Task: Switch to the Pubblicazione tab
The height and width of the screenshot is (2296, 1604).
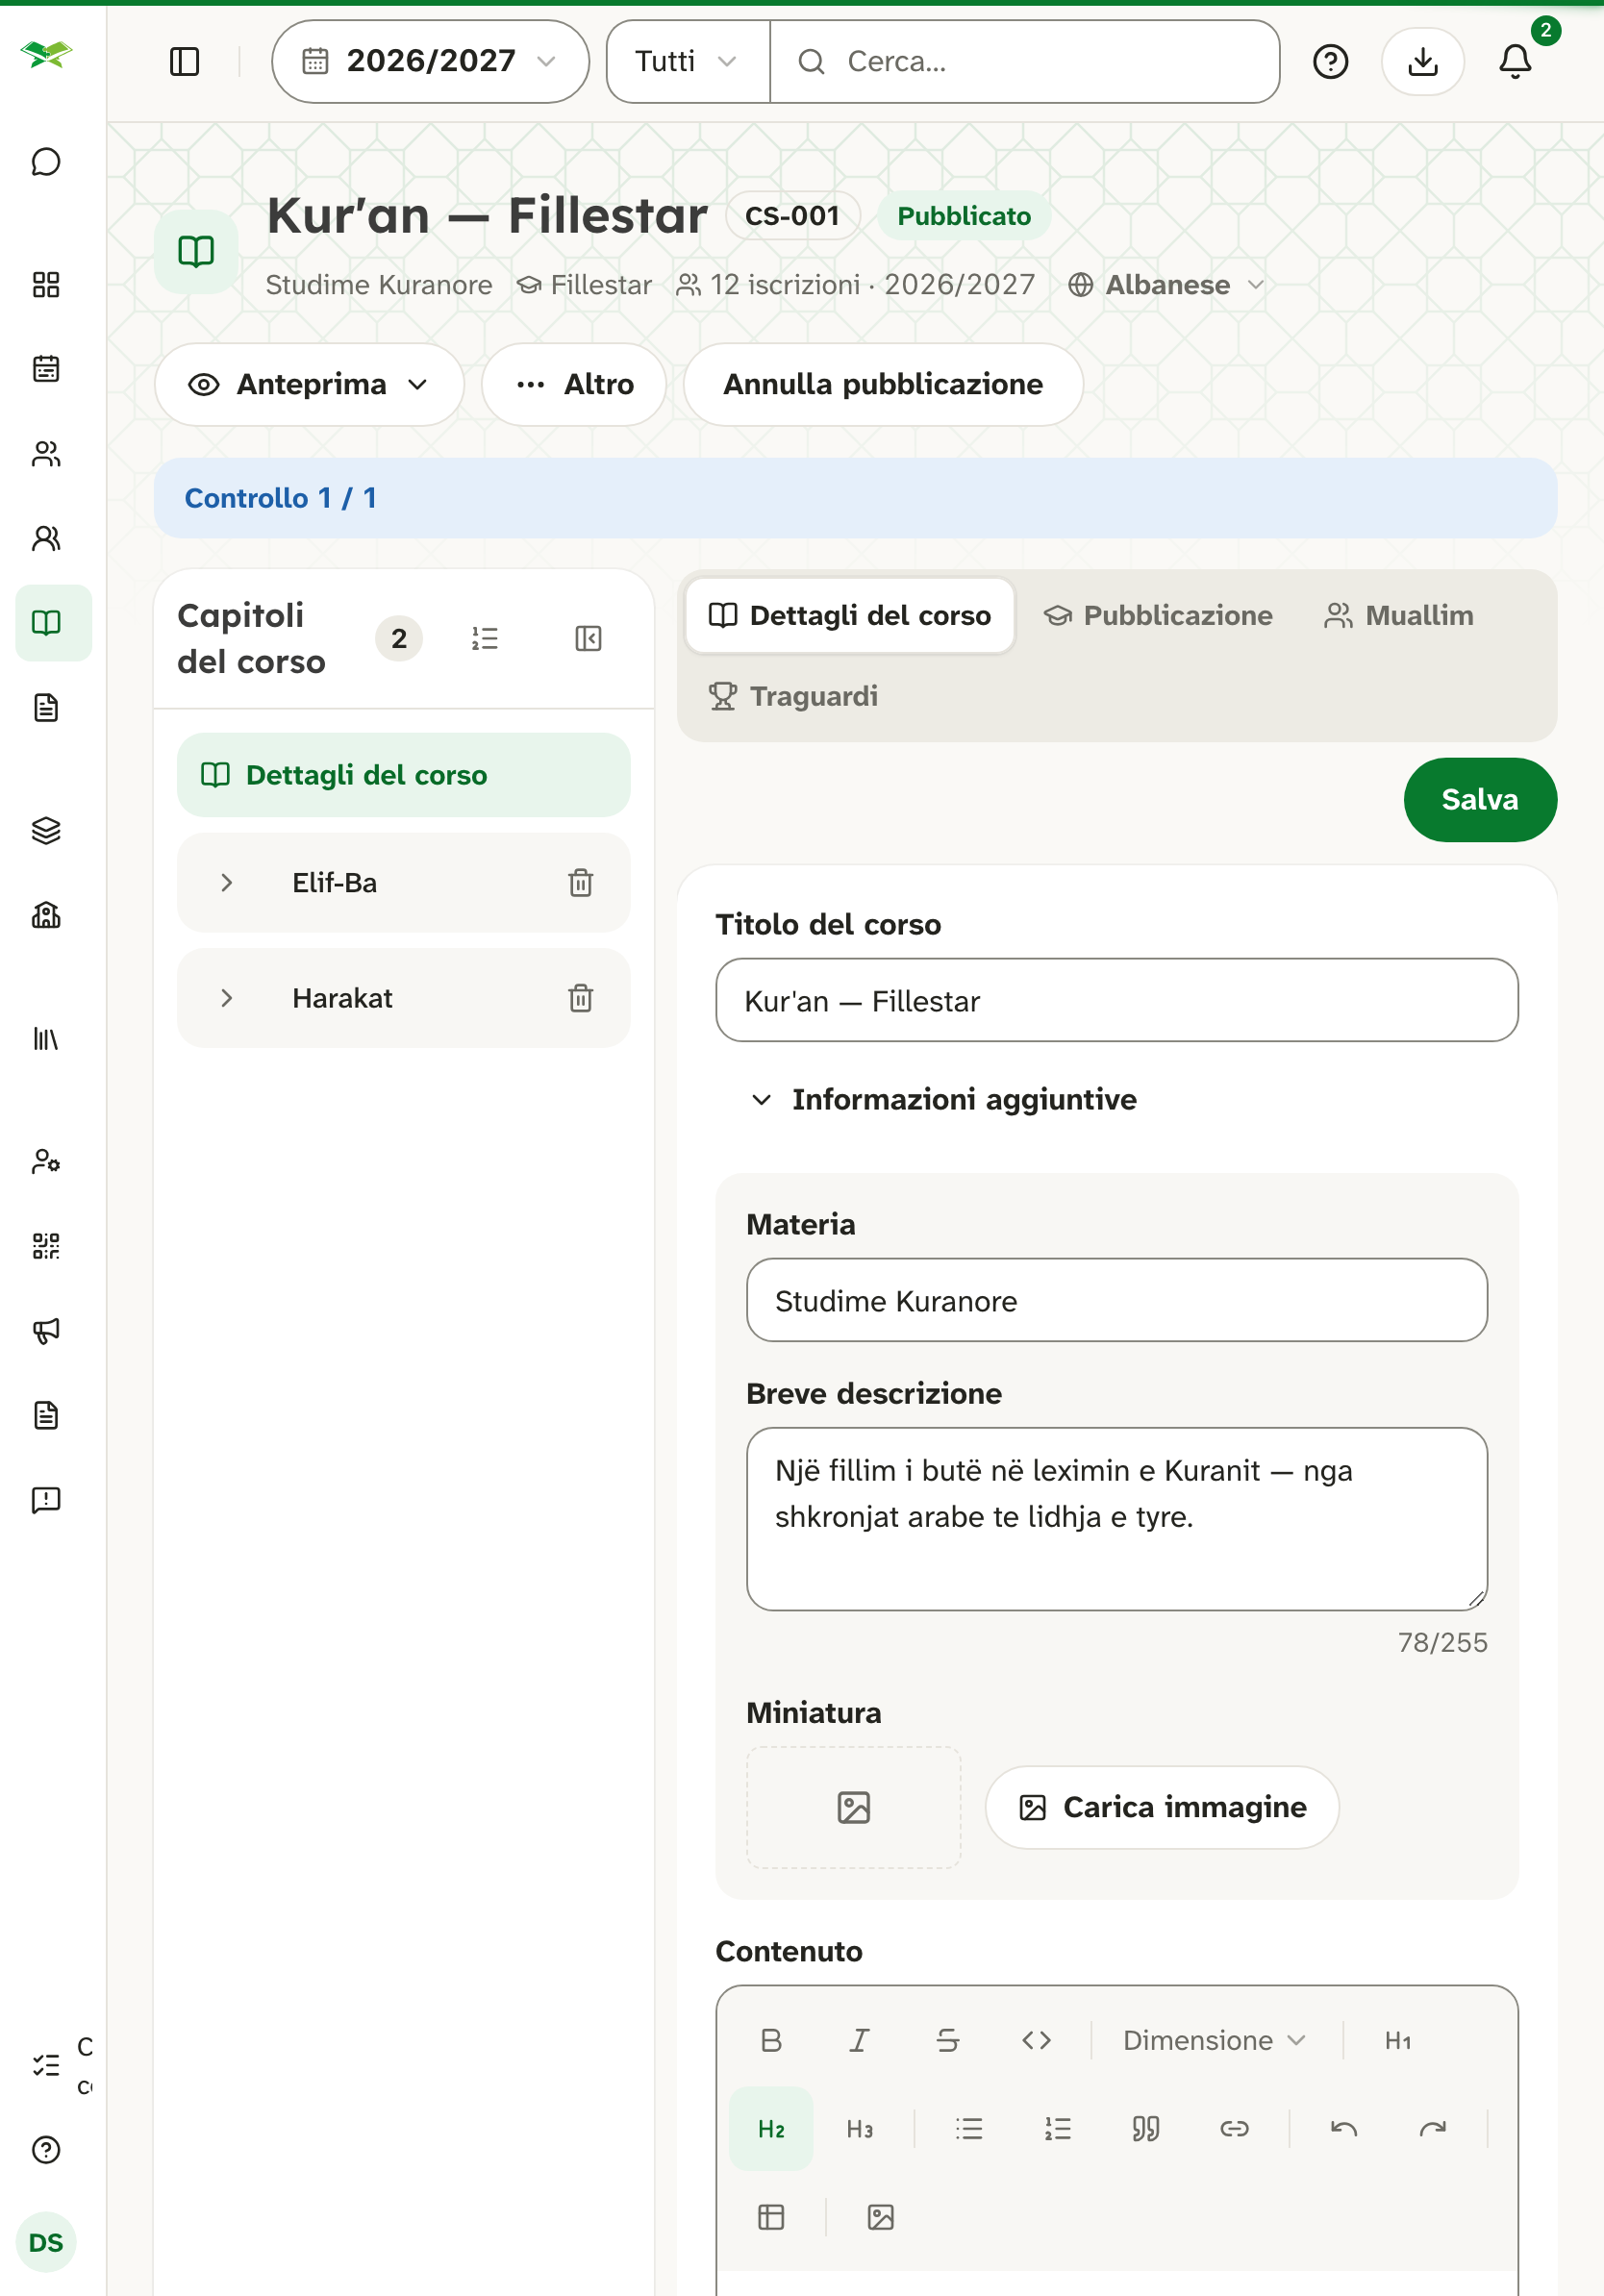Action: click(x=1158, y=615)
